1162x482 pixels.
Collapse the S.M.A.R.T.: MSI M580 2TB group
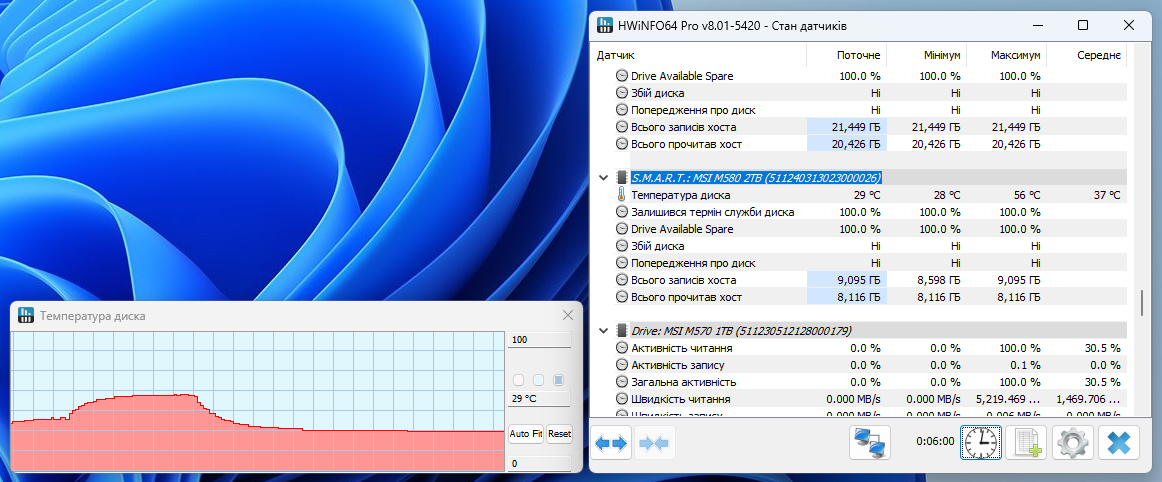point(602,178)
